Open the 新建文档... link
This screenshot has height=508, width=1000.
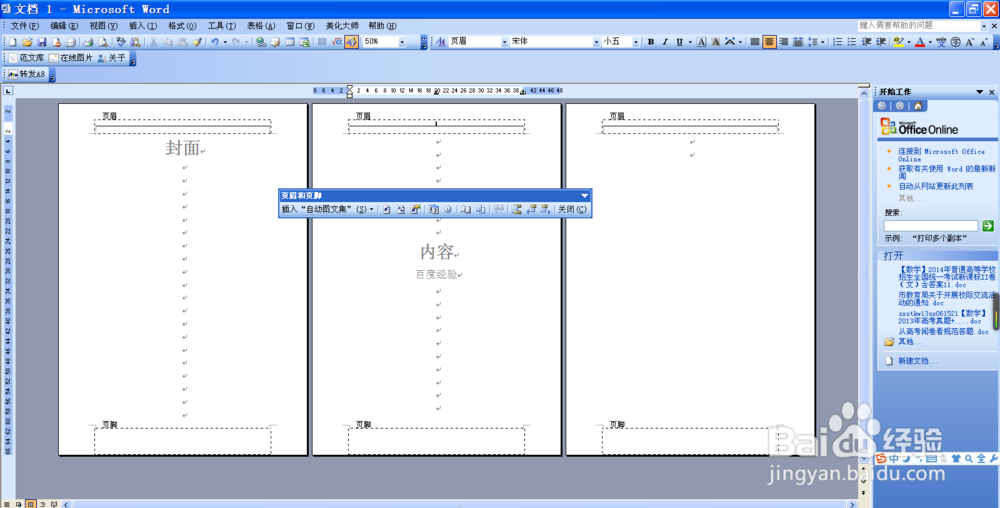(x=918, y=361)
